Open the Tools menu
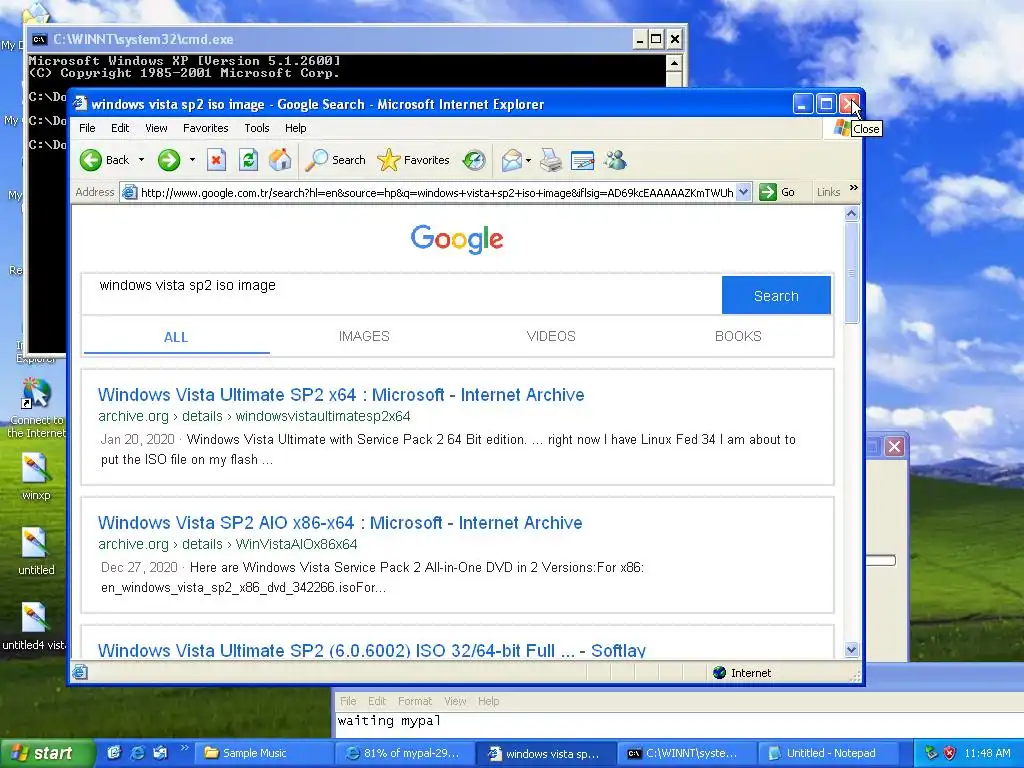This screenshot has height=768, width=1024. [257, 128]
